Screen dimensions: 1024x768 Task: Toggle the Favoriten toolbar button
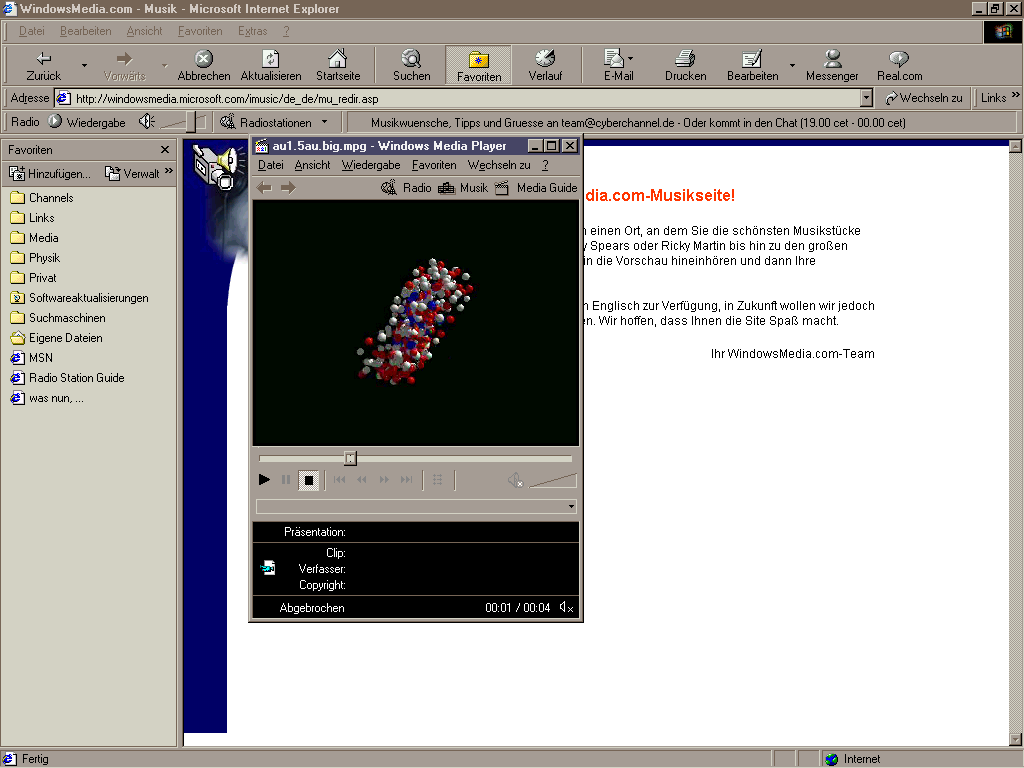click(x=479, y=65)
